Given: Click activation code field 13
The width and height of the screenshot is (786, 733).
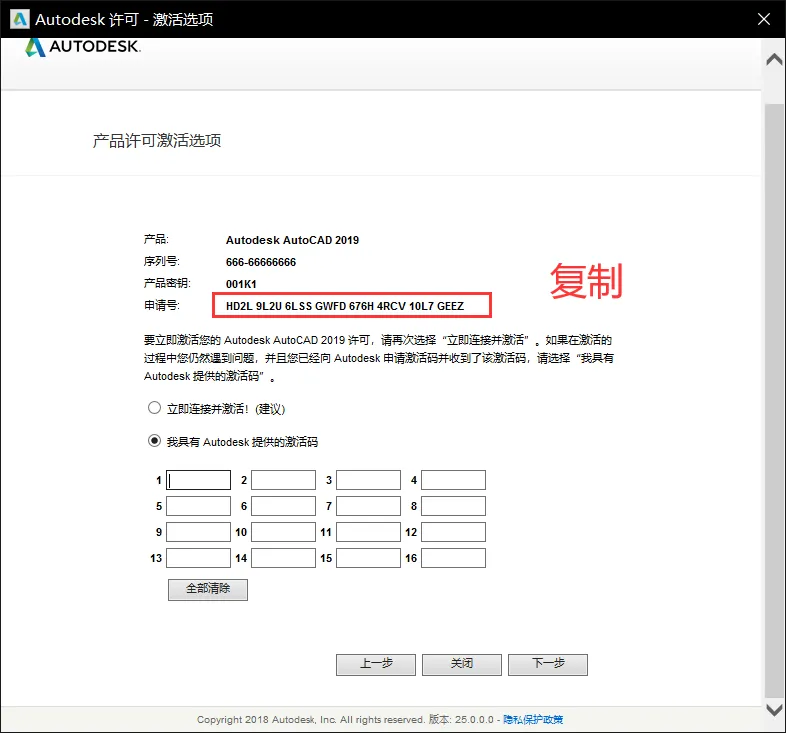Looking at the screenshot, I should tap(199, 558).
